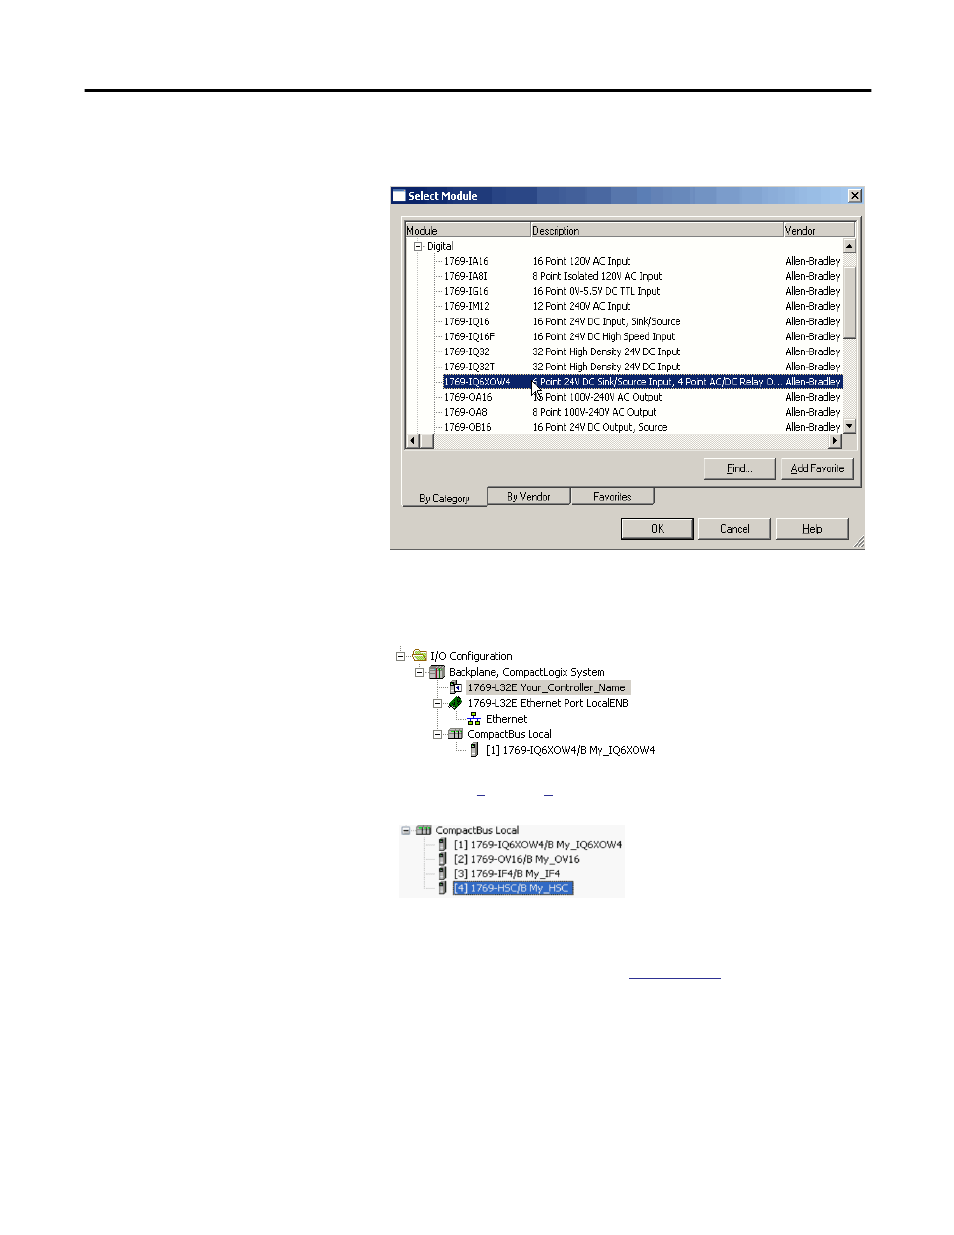Screen dimensions: 954x1235
Task: Select module 1769-OB16
Action: (468, 427)
